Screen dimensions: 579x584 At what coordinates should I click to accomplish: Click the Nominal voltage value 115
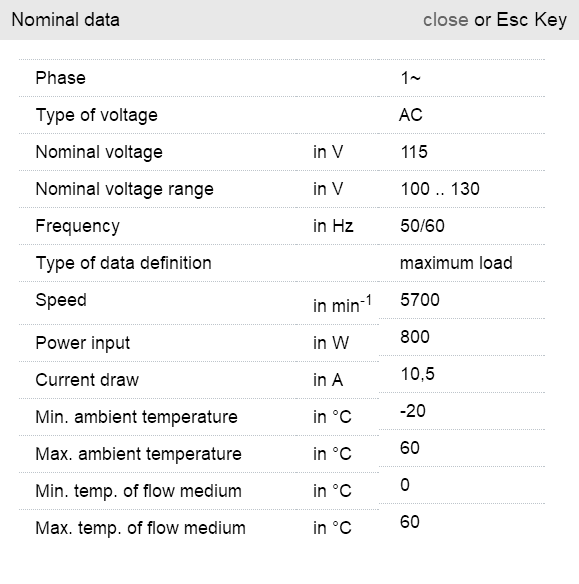(414, 152)
